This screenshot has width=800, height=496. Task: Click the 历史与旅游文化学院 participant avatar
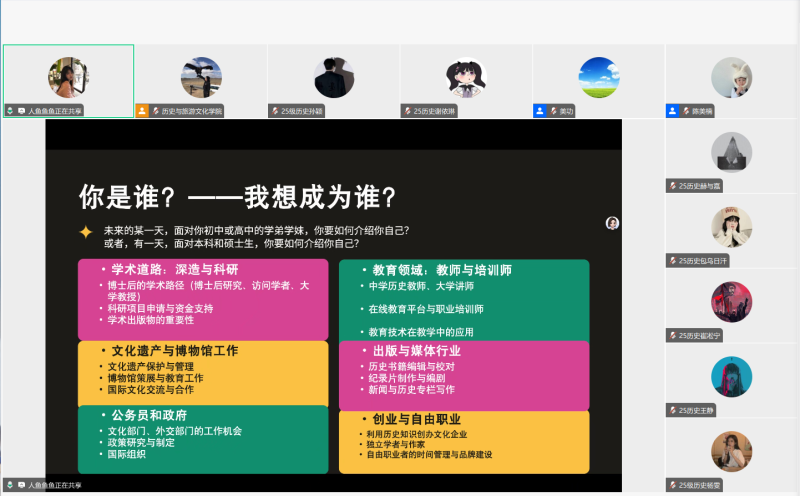[201, 77]
